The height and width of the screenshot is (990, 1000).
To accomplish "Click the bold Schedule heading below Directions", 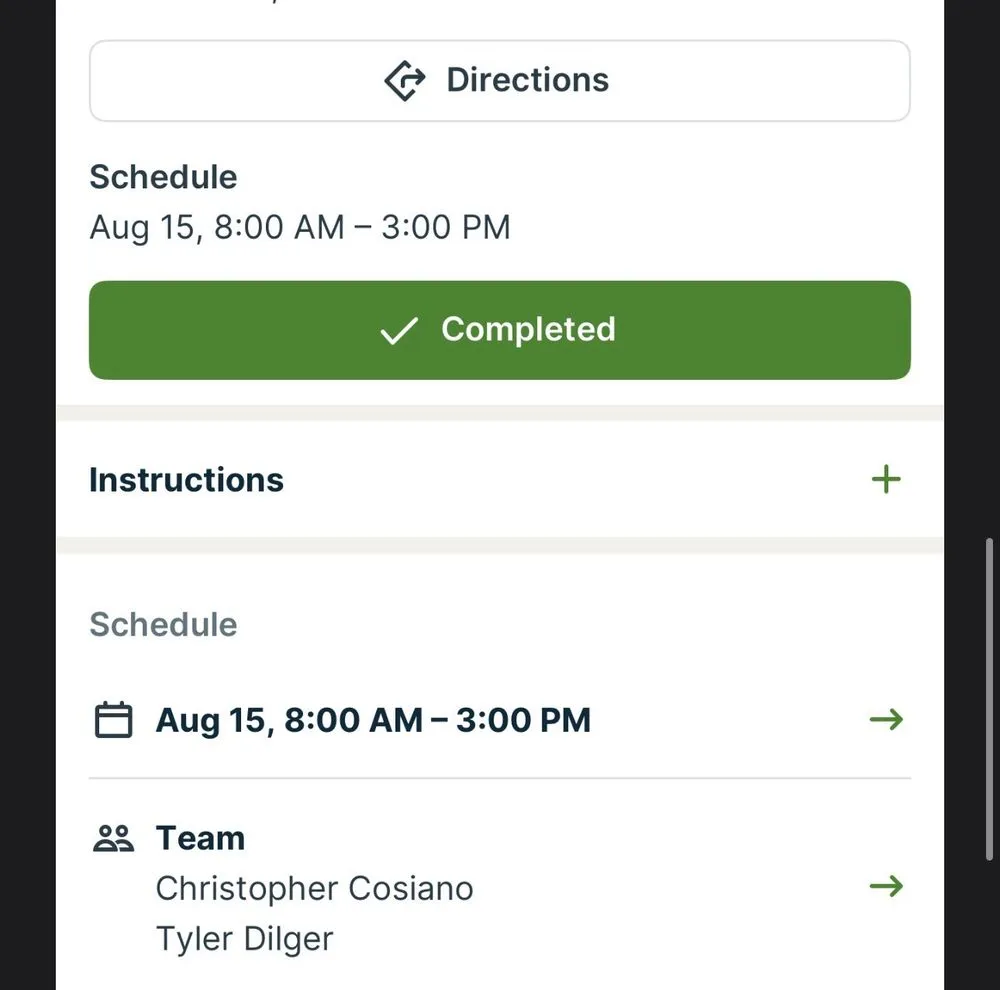I will click(163, 177).
